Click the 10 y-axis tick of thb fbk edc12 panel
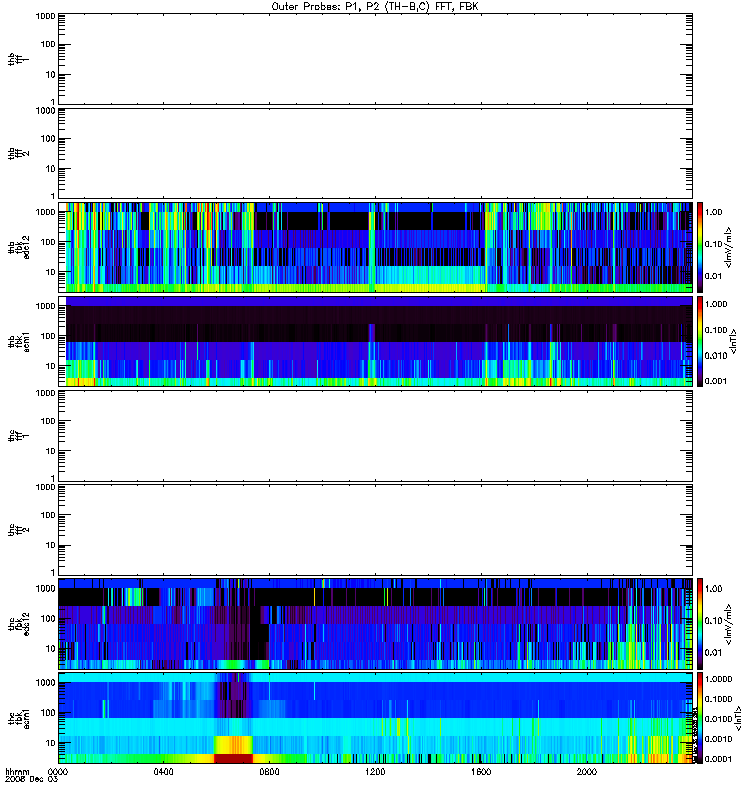The width and height of the screenshot is (750, 800). pyautogui.click(x=51, y=272)
